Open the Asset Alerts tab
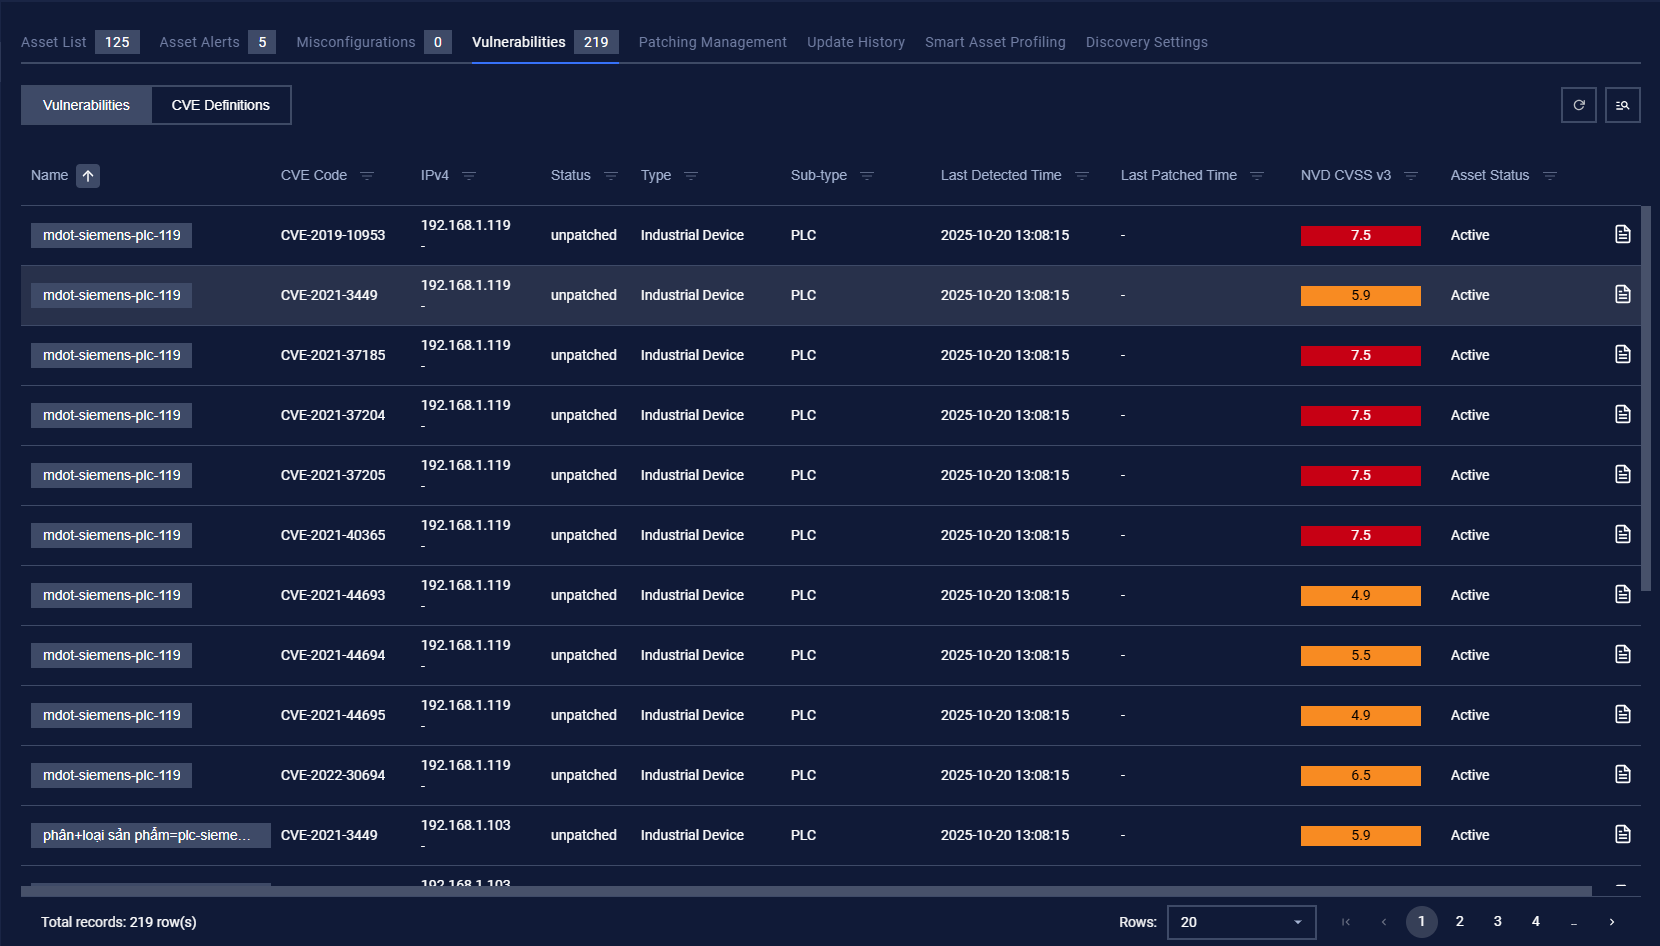Viewport: 1660px width, 946px height. [x=199, y=42]
